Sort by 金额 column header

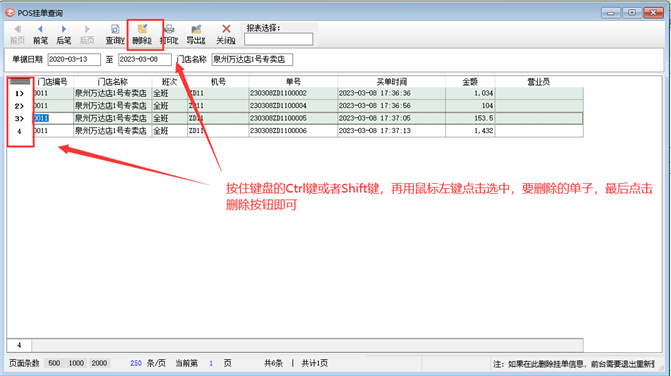(x=470, y=82)
